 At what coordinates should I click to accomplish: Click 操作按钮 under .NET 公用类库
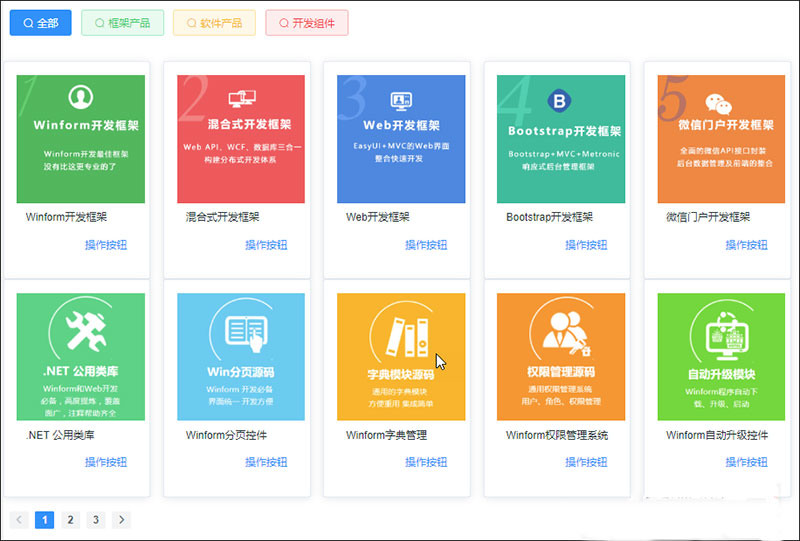tap(106, 462)
